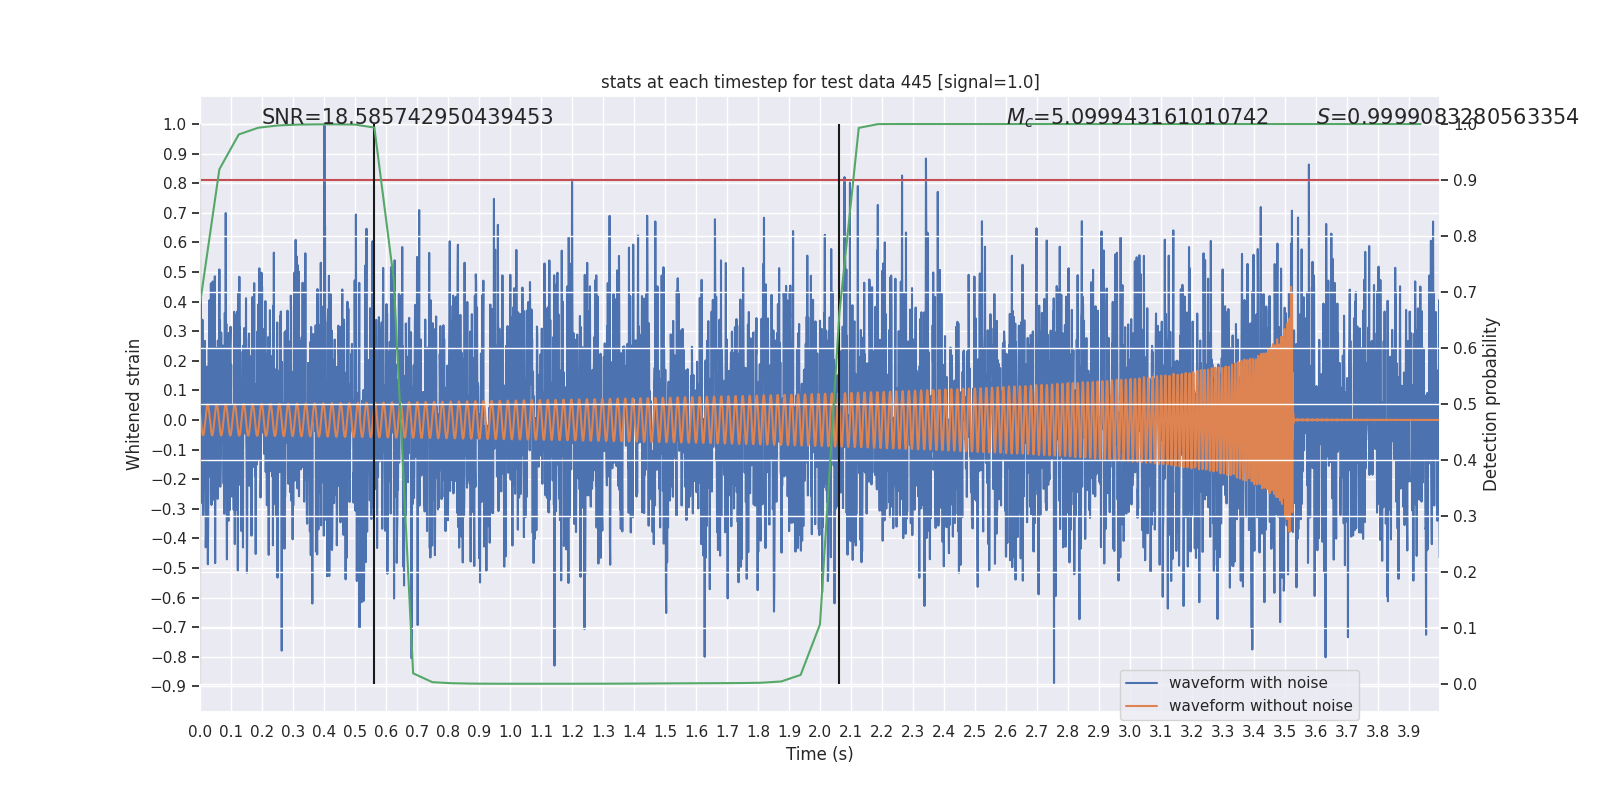Click the plot title for test data 445

pyautogui.click(x=820, y=82)
